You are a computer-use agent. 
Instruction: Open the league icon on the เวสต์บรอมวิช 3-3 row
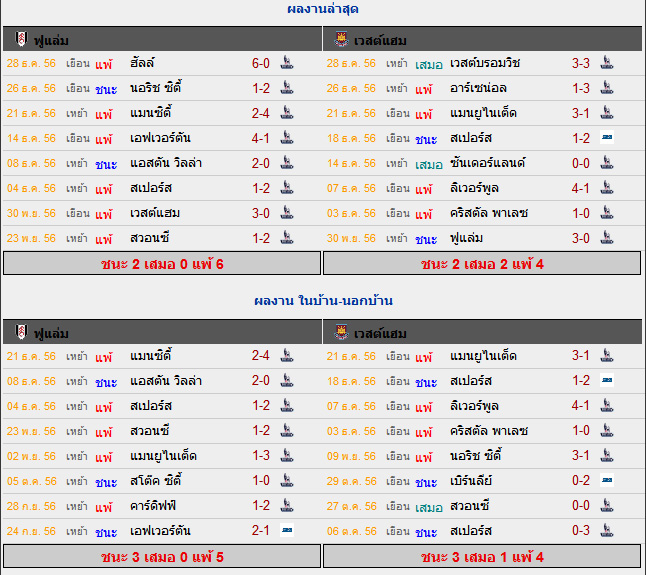tap(607, 63)
